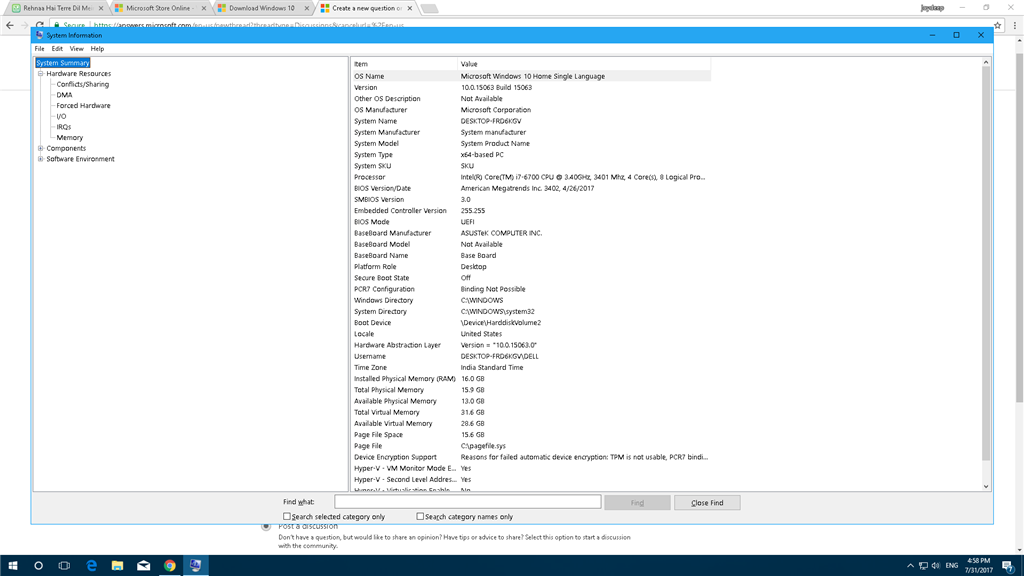This screenshot has width=1024, height=576.
Task: Click System Information title bar icon
Action: click(40, 35)
